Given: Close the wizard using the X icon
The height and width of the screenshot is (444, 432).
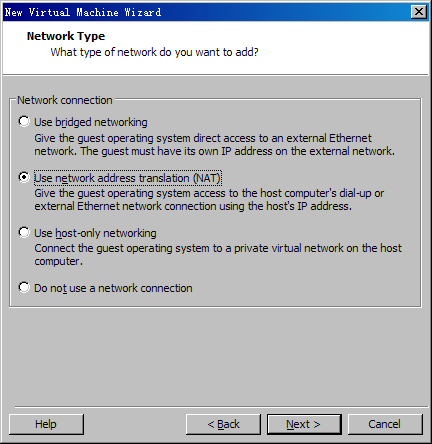Looking at the screenshot, I should coord(419,12).
